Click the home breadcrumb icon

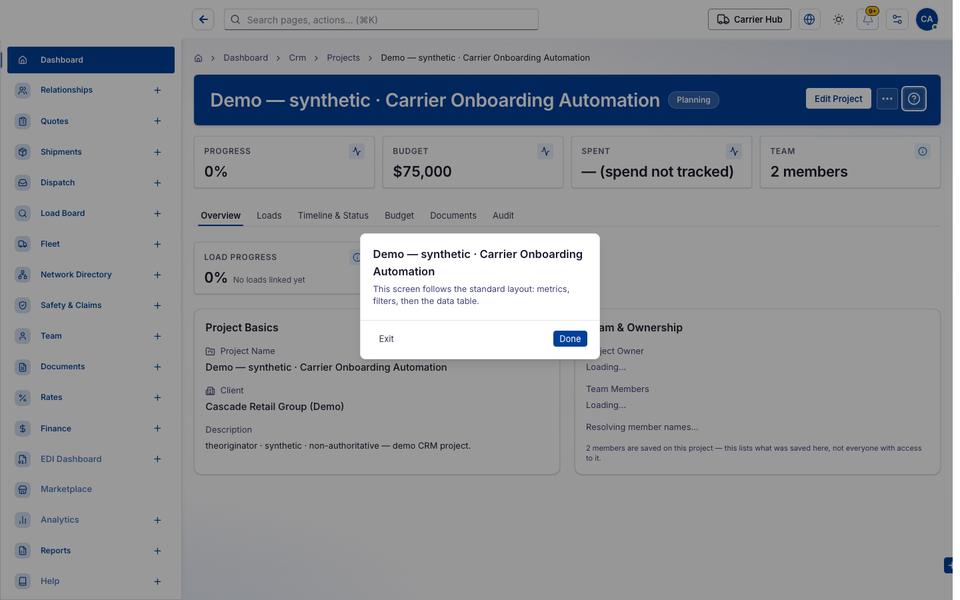[x=198, y=58]
